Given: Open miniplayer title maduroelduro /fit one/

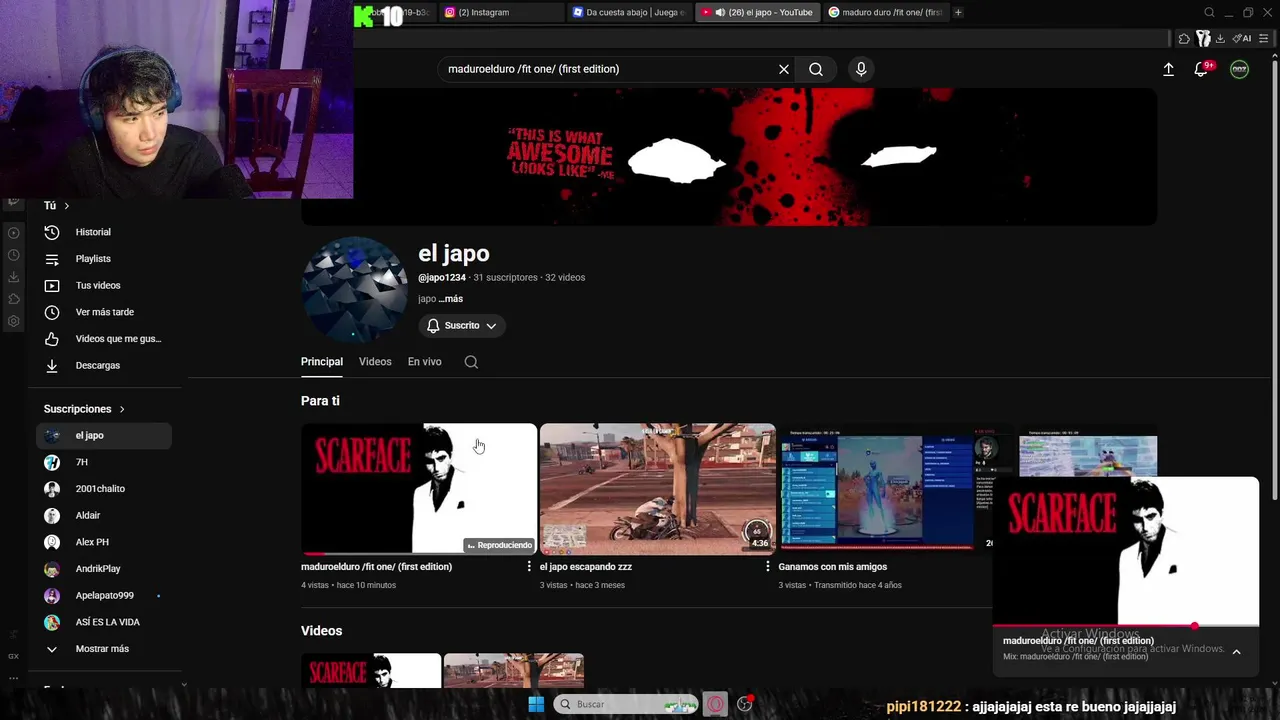Looking at the screenshot, I should coord(1078,641).
